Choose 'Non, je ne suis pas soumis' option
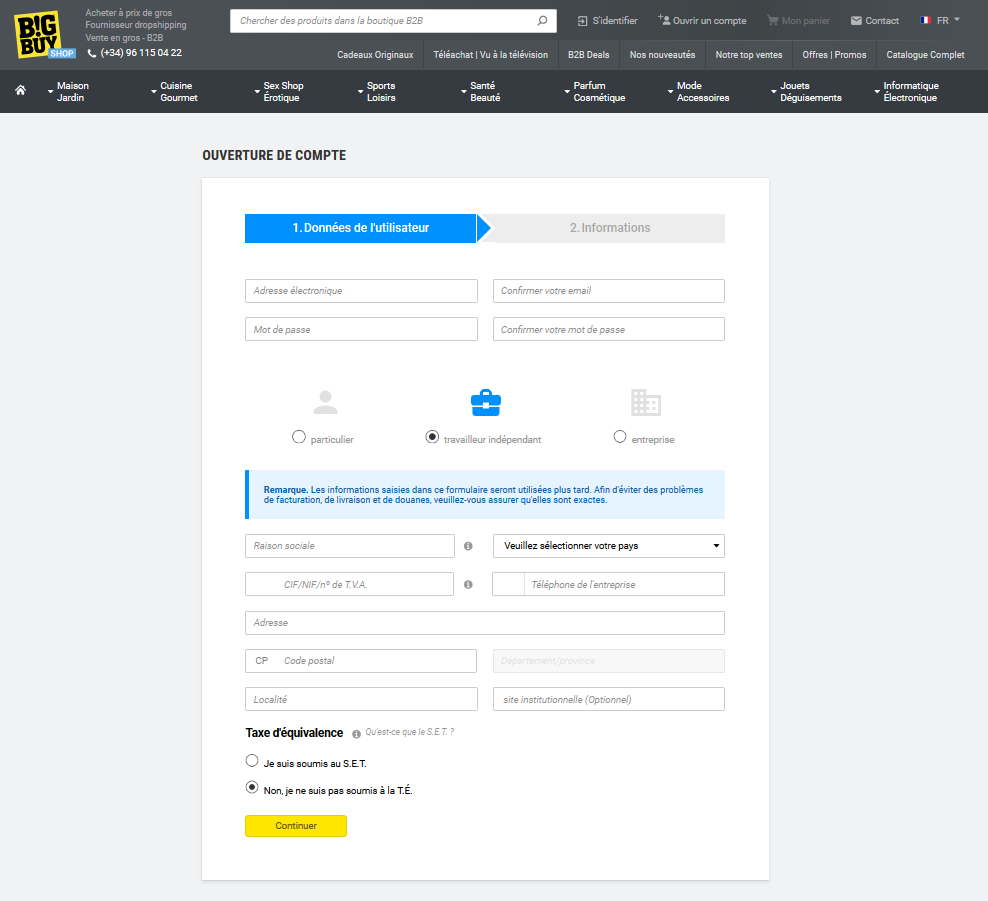This screenshot has height=901, width=988. point(252,788)
